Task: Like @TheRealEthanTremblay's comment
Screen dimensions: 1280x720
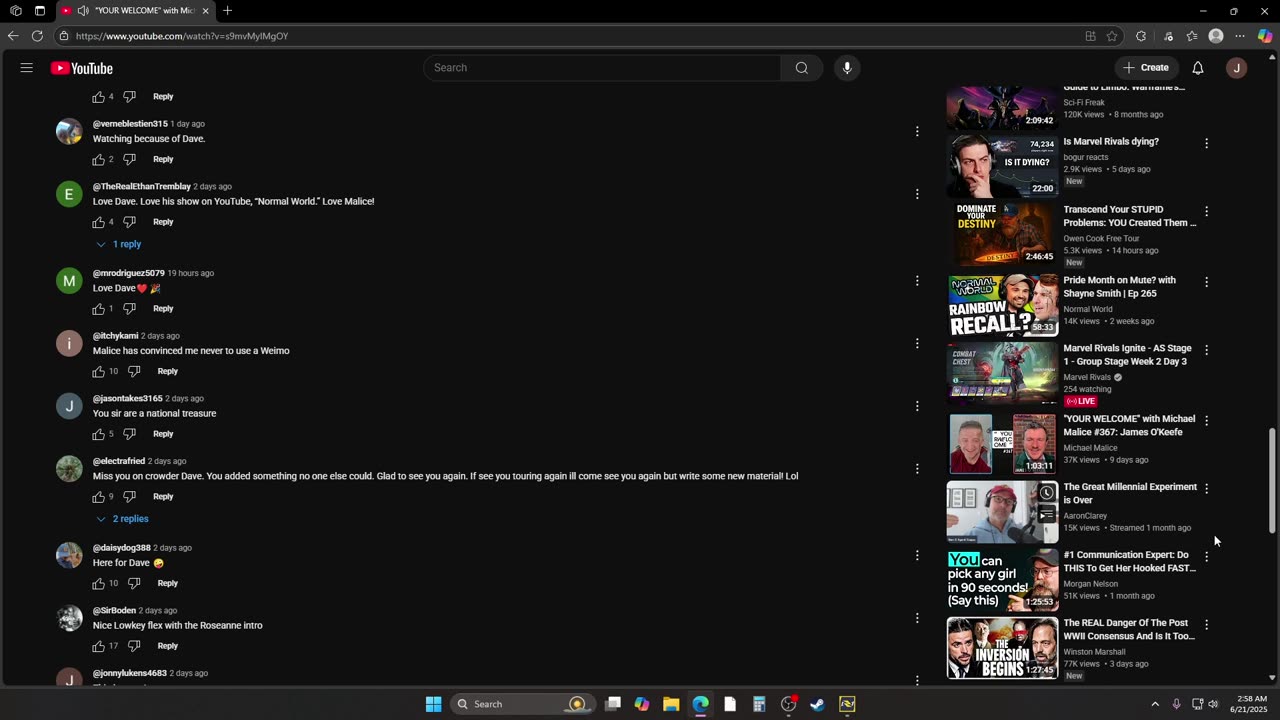Action: point(99,222)
